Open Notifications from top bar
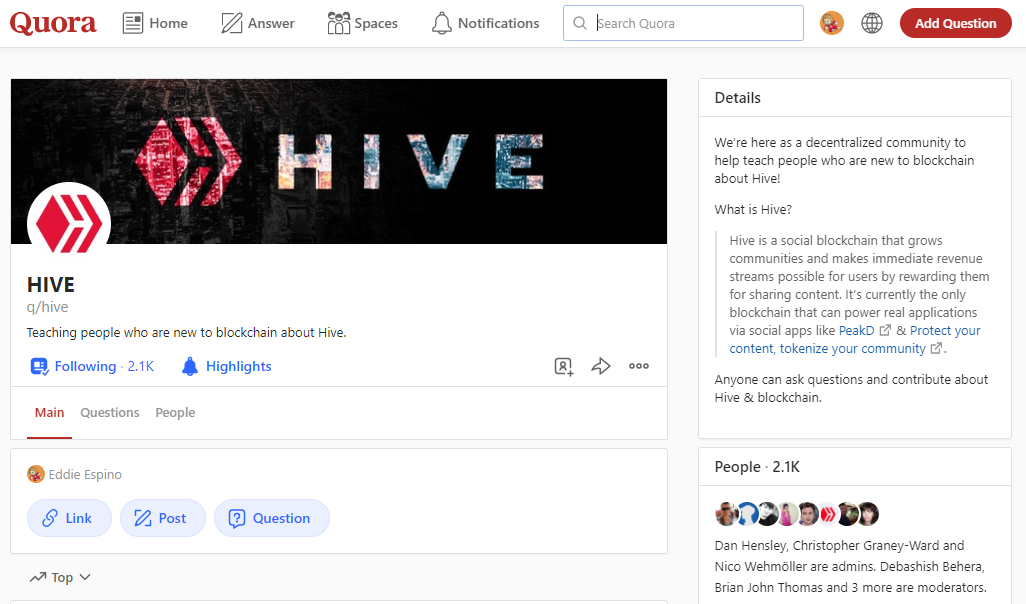The width and height of the screenshot is (1026, 604). pyautogui.click(x=486, y=23)
